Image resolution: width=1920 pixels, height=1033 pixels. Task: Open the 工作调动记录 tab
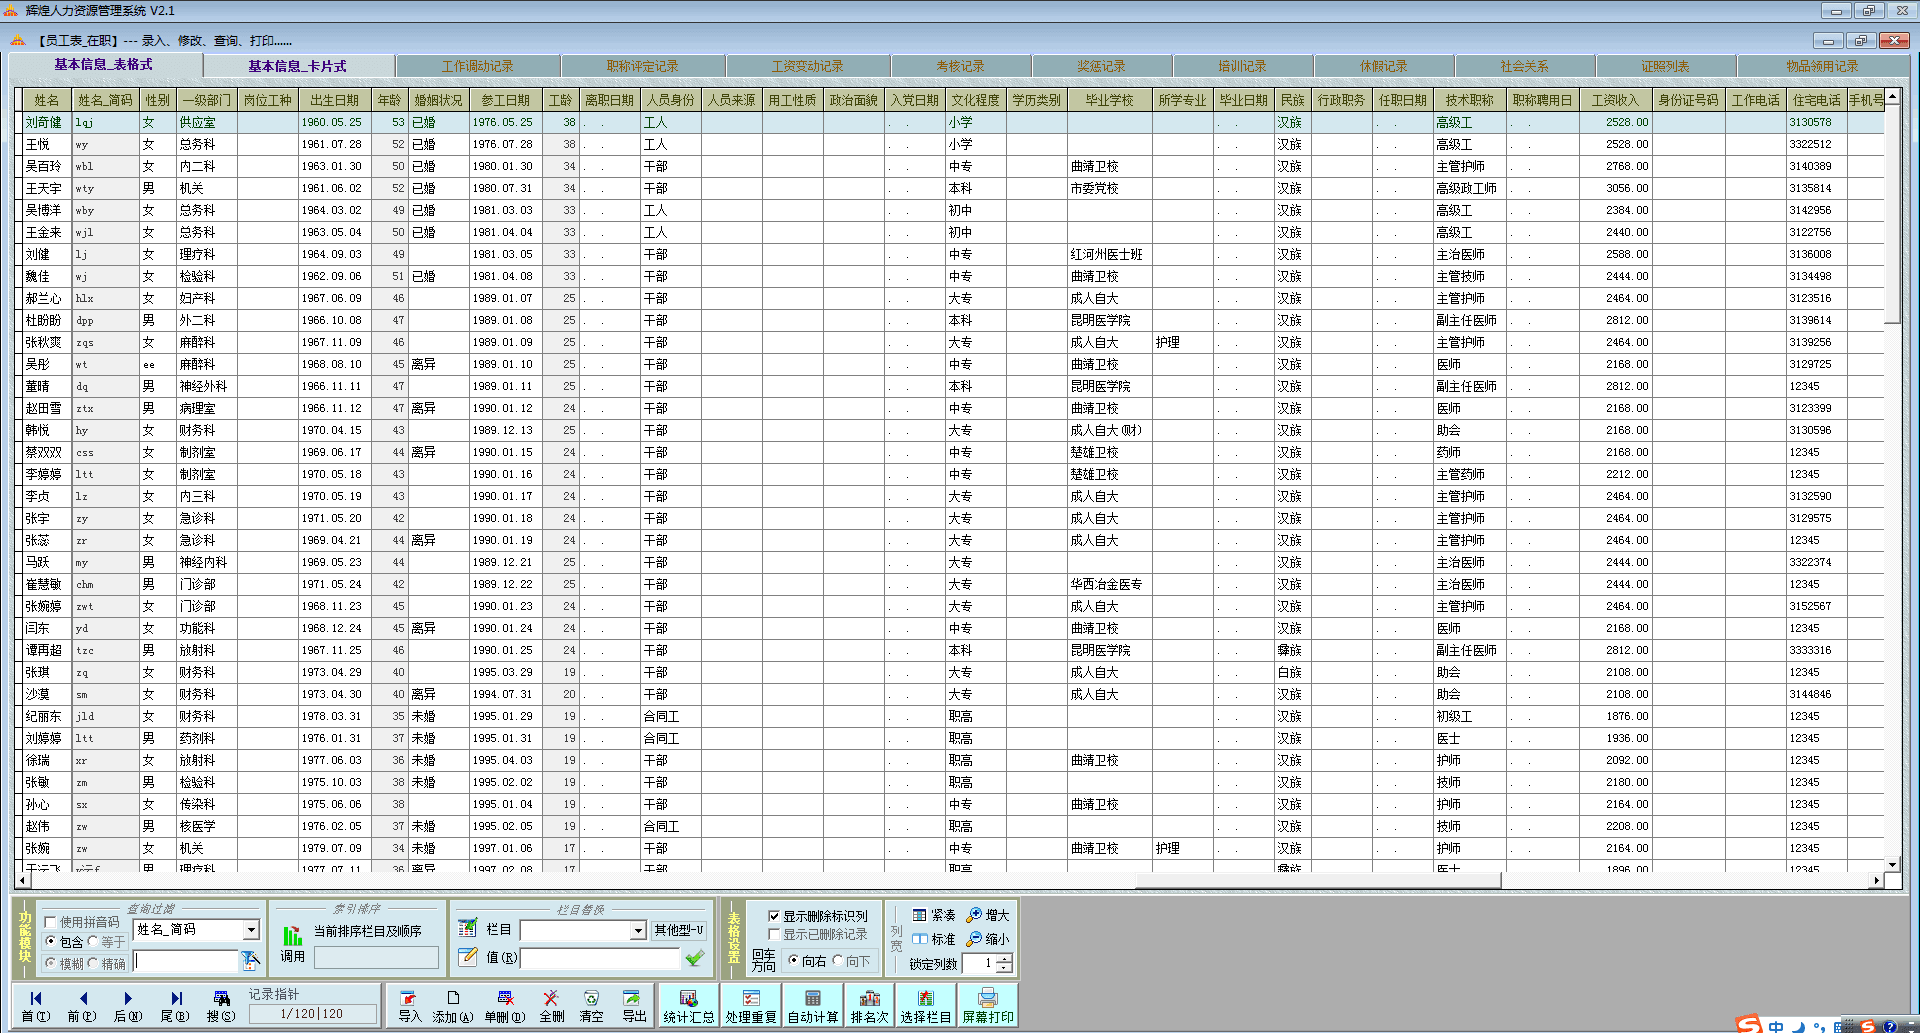477,66
